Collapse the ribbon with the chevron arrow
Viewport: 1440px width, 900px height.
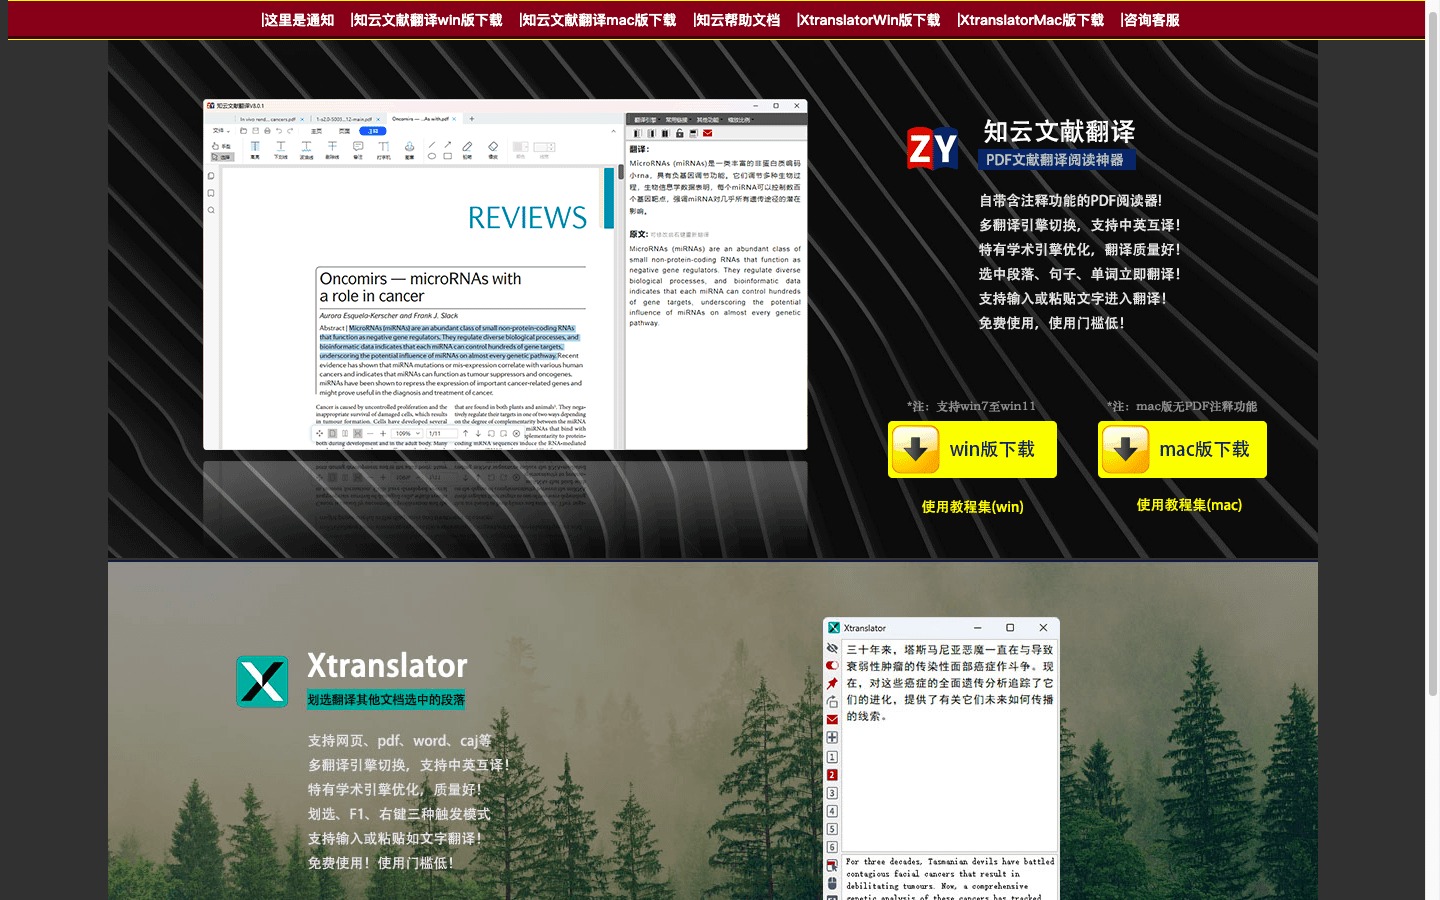coord(614,131)
